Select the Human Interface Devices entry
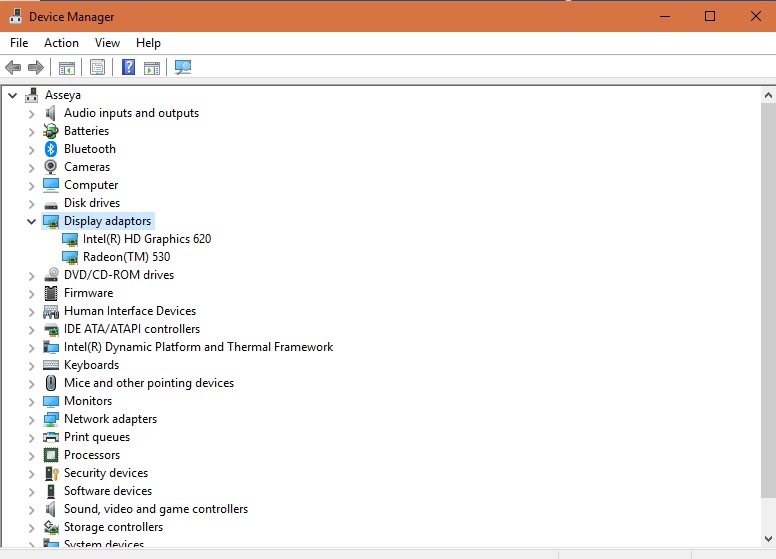Viewport: 776px width, 559px height. (129, 311)
